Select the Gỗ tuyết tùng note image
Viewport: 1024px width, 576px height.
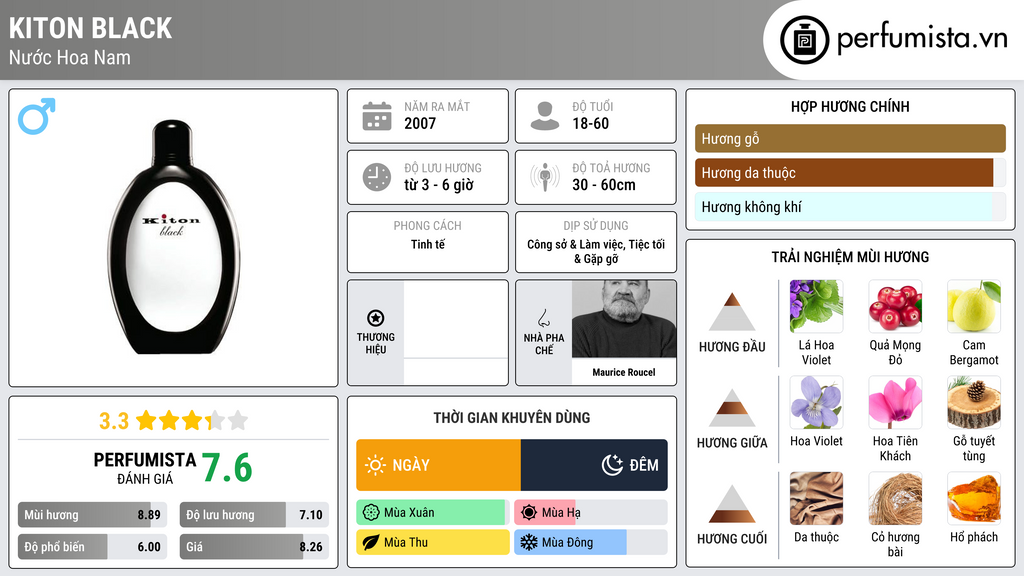pyautogui.click(x=974, y=402)
